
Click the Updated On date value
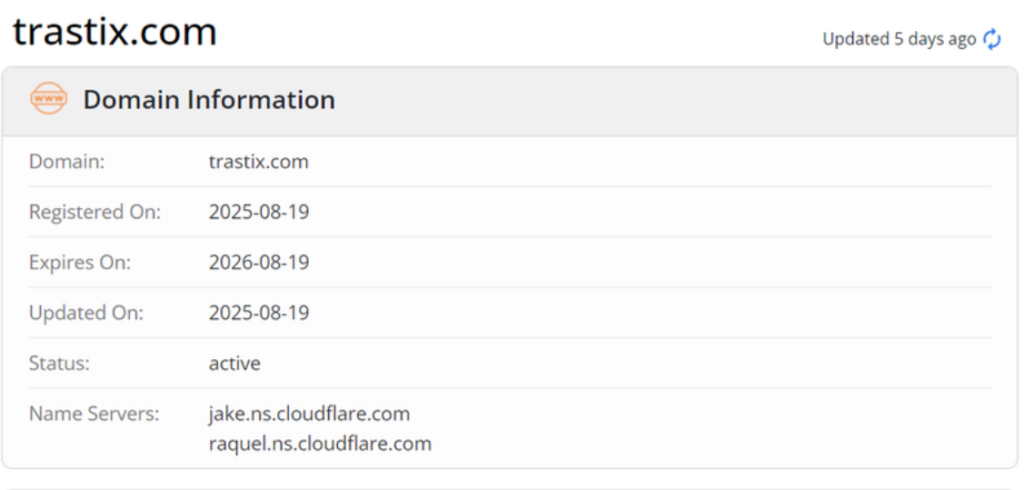[x=258, y=313]
